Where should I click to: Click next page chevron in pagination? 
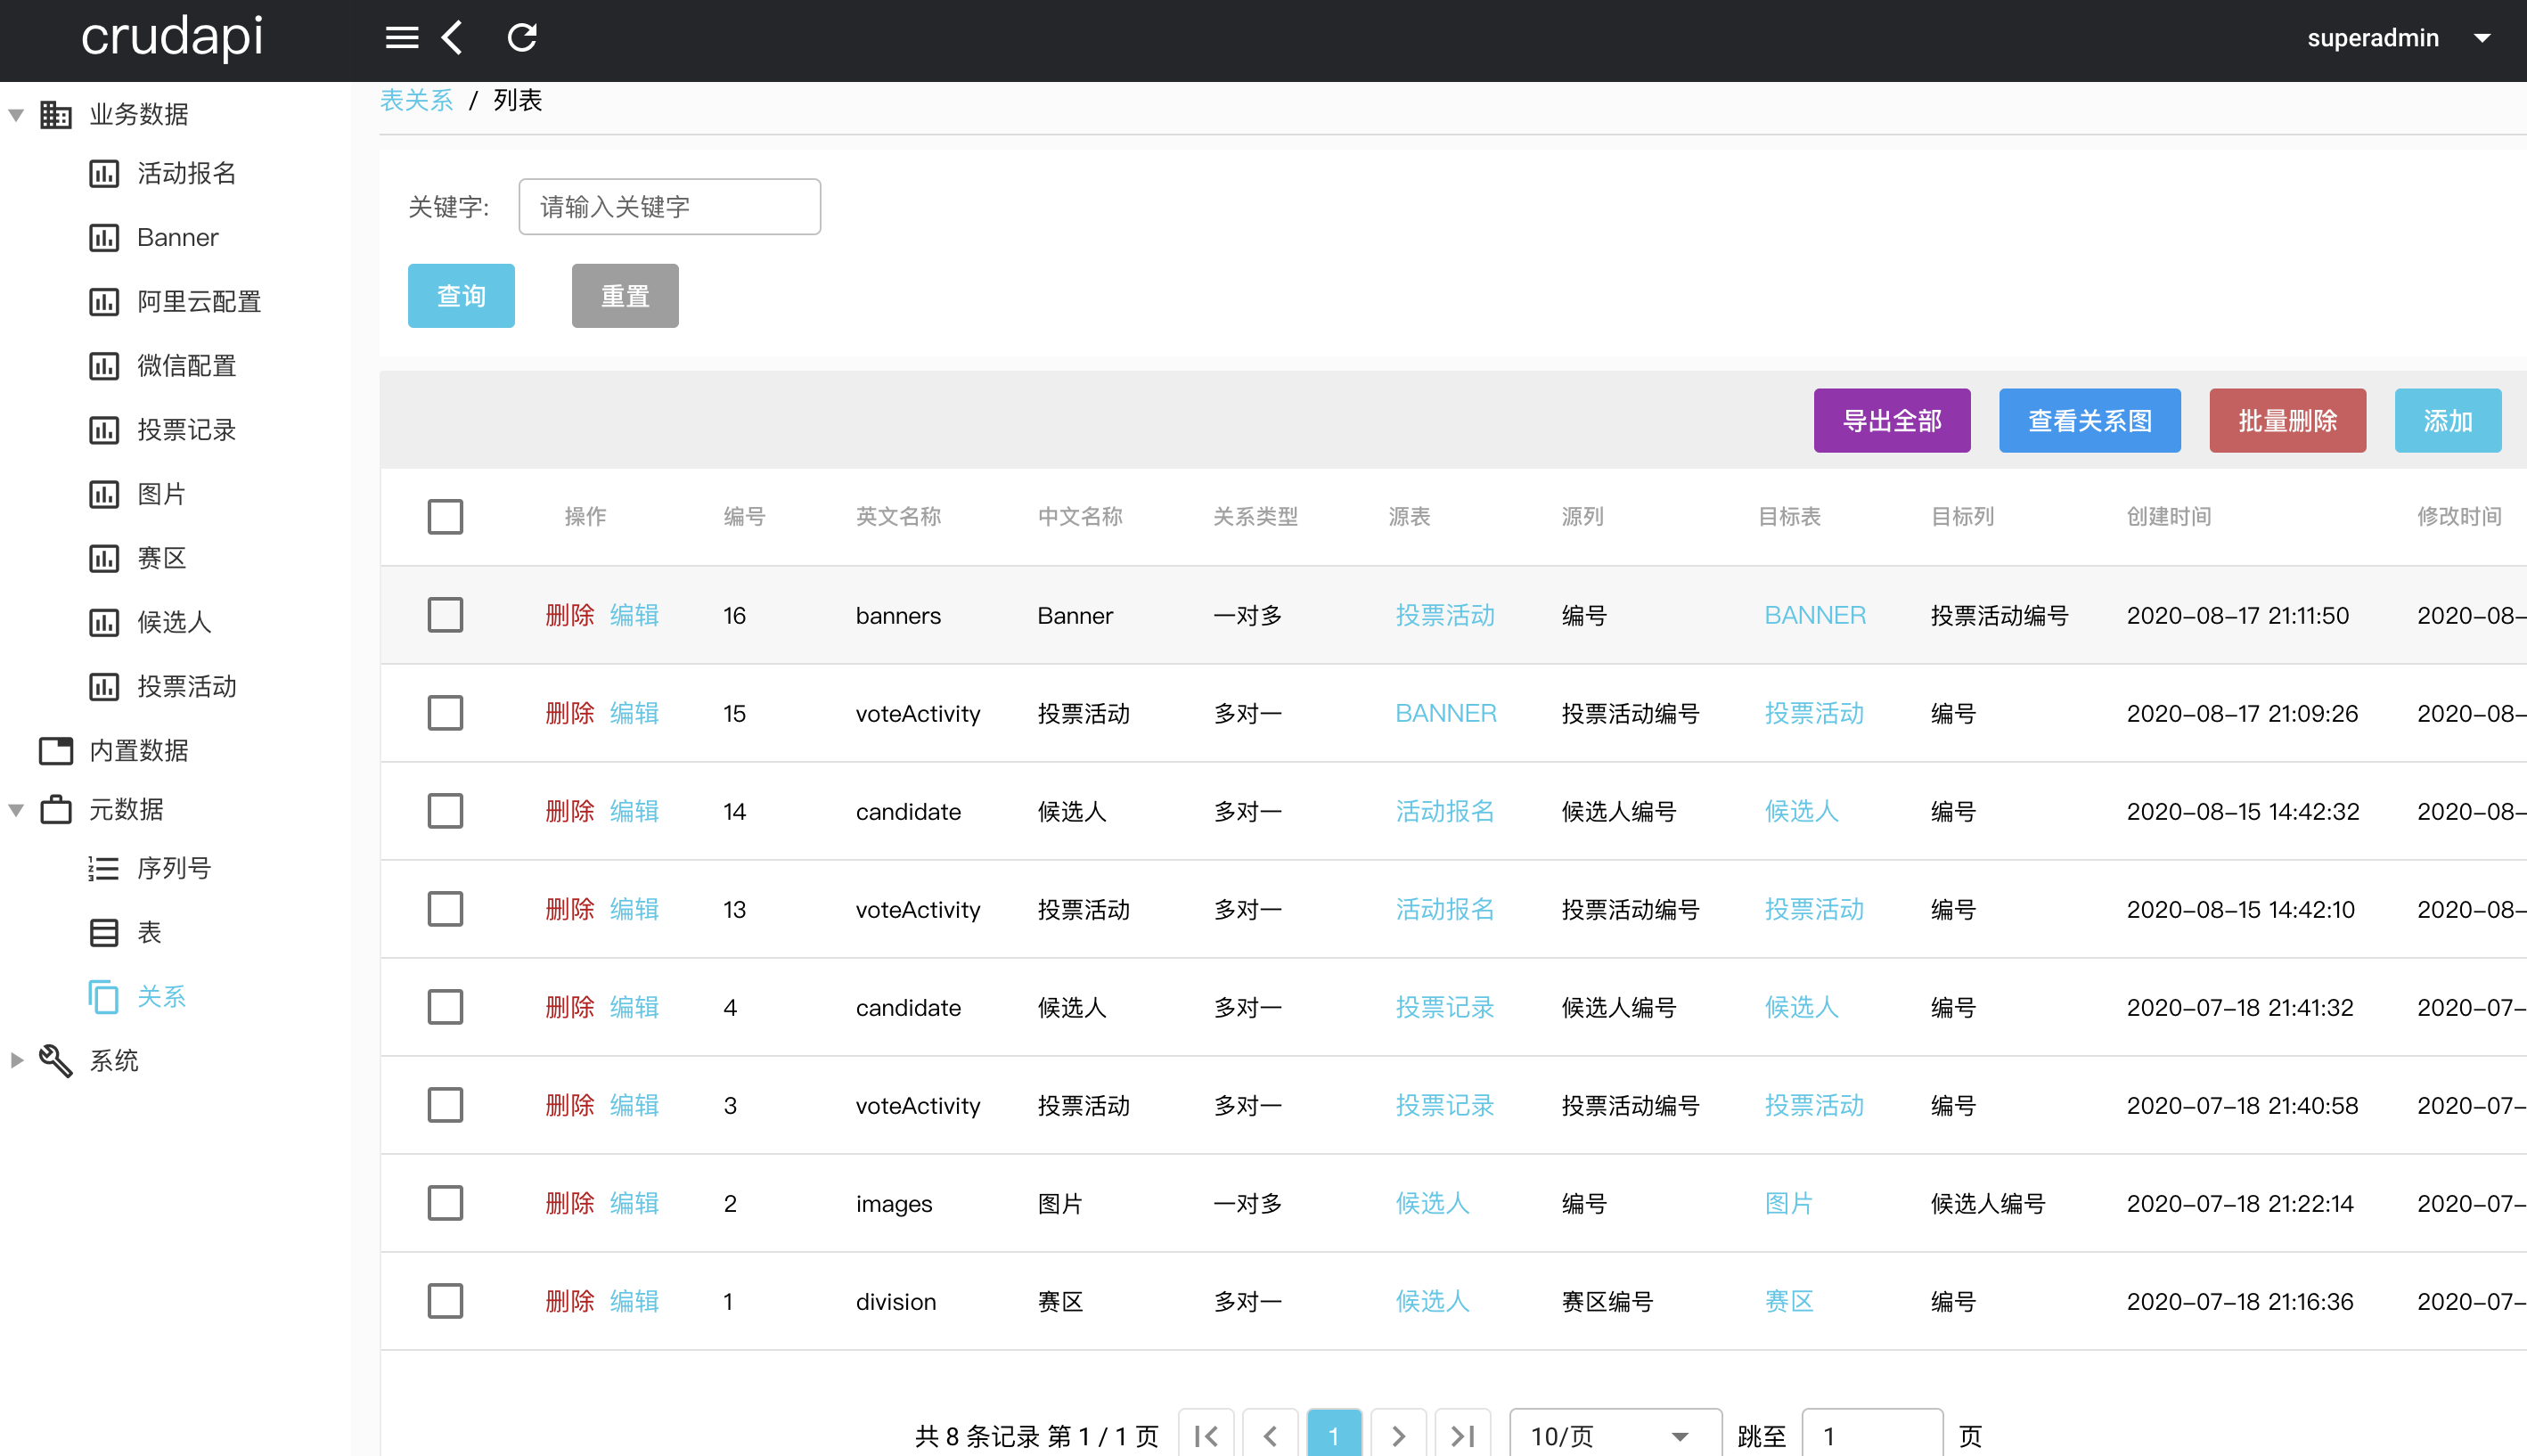[1398, 1436]
